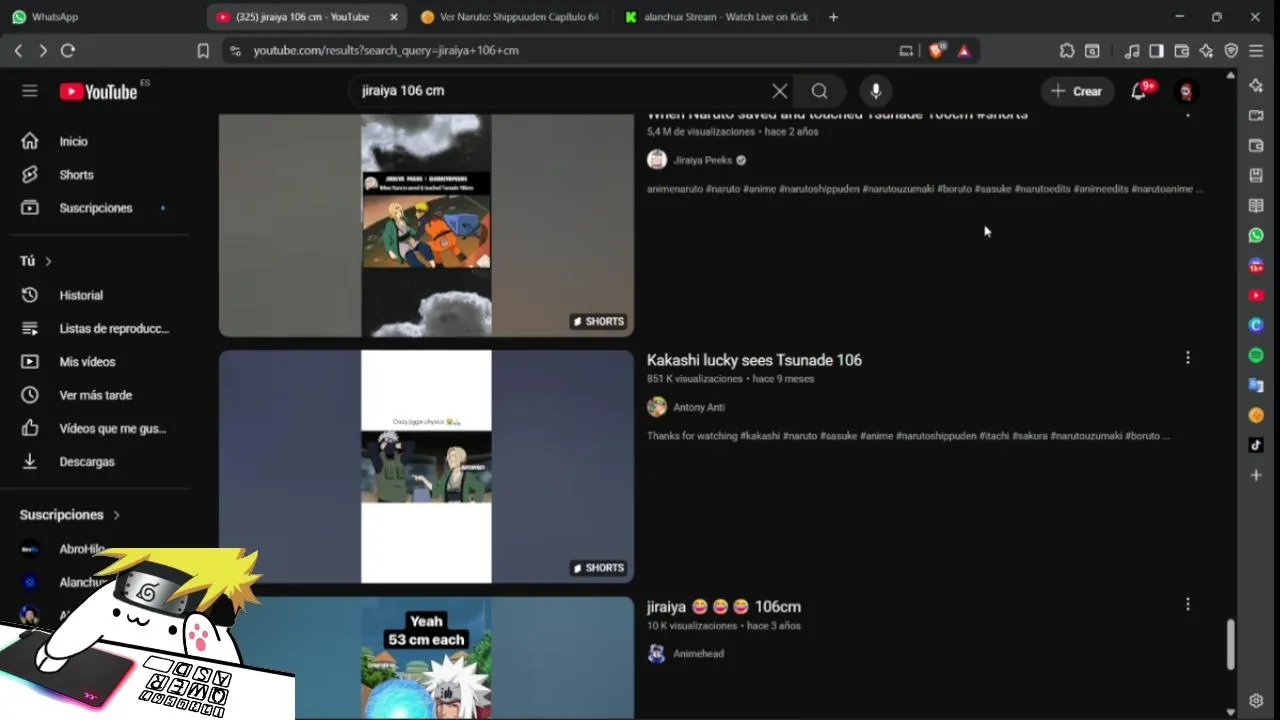The height and width of the screenshot is (720, 1280).
Task: Toggle the browser sidebar panel icon
Action: pyautogui.click(x=1156, y=50)
